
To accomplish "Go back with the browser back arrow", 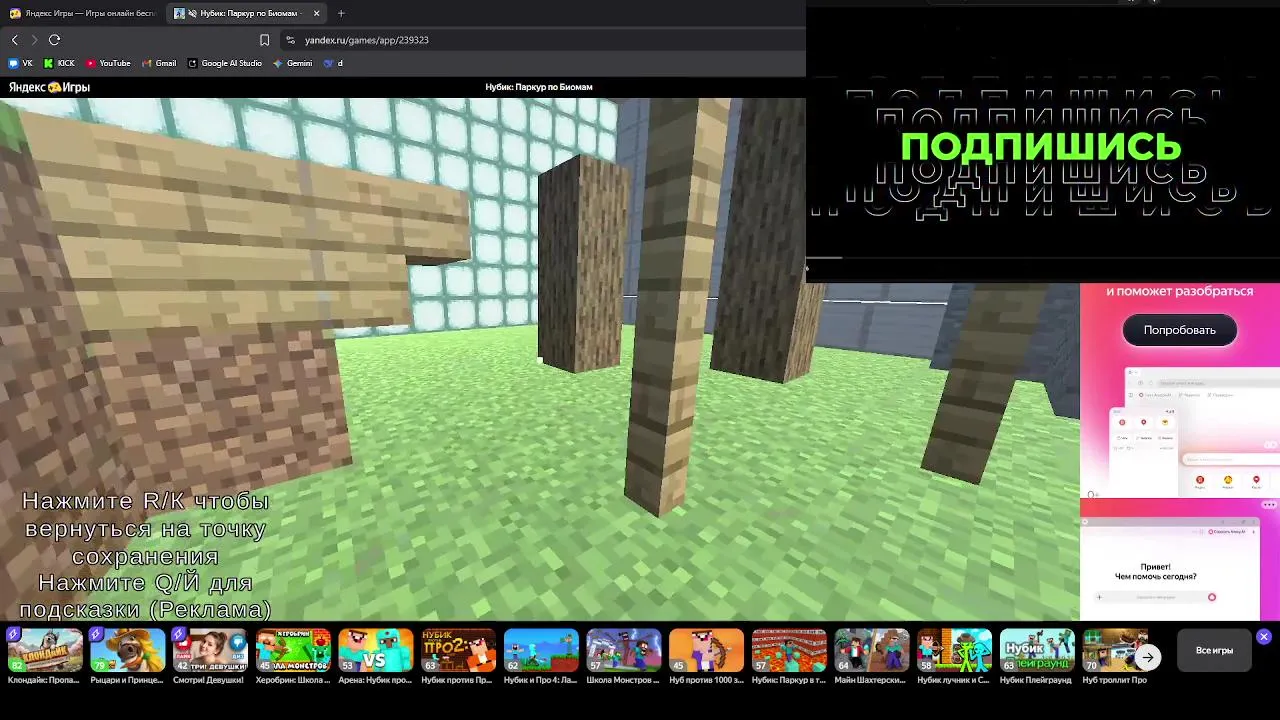I will [x=15, y=40].
